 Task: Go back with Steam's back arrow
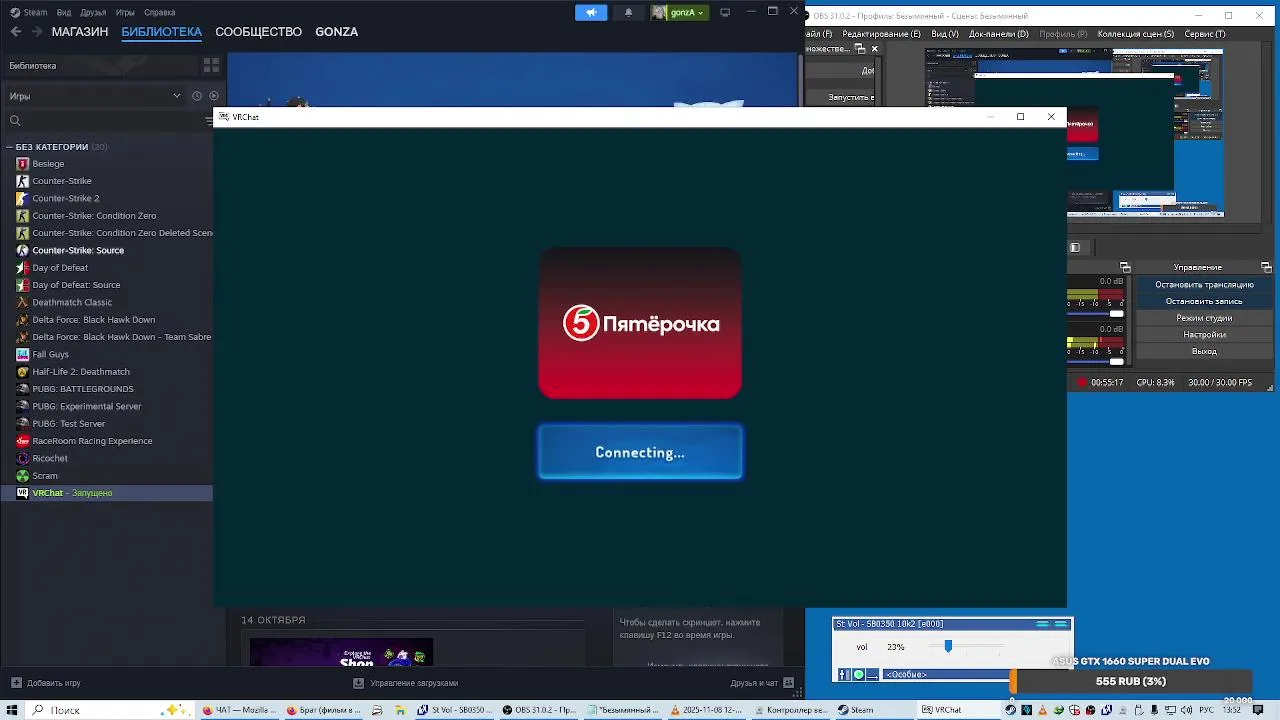click(15, 32)
